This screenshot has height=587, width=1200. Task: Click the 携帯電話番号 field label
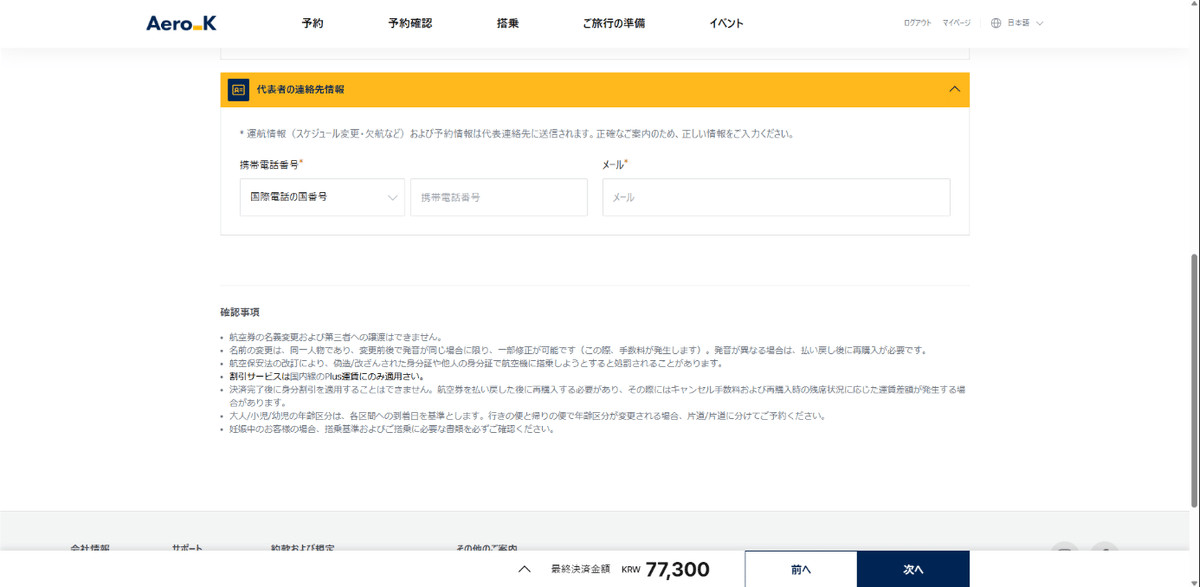click(271, 164)
